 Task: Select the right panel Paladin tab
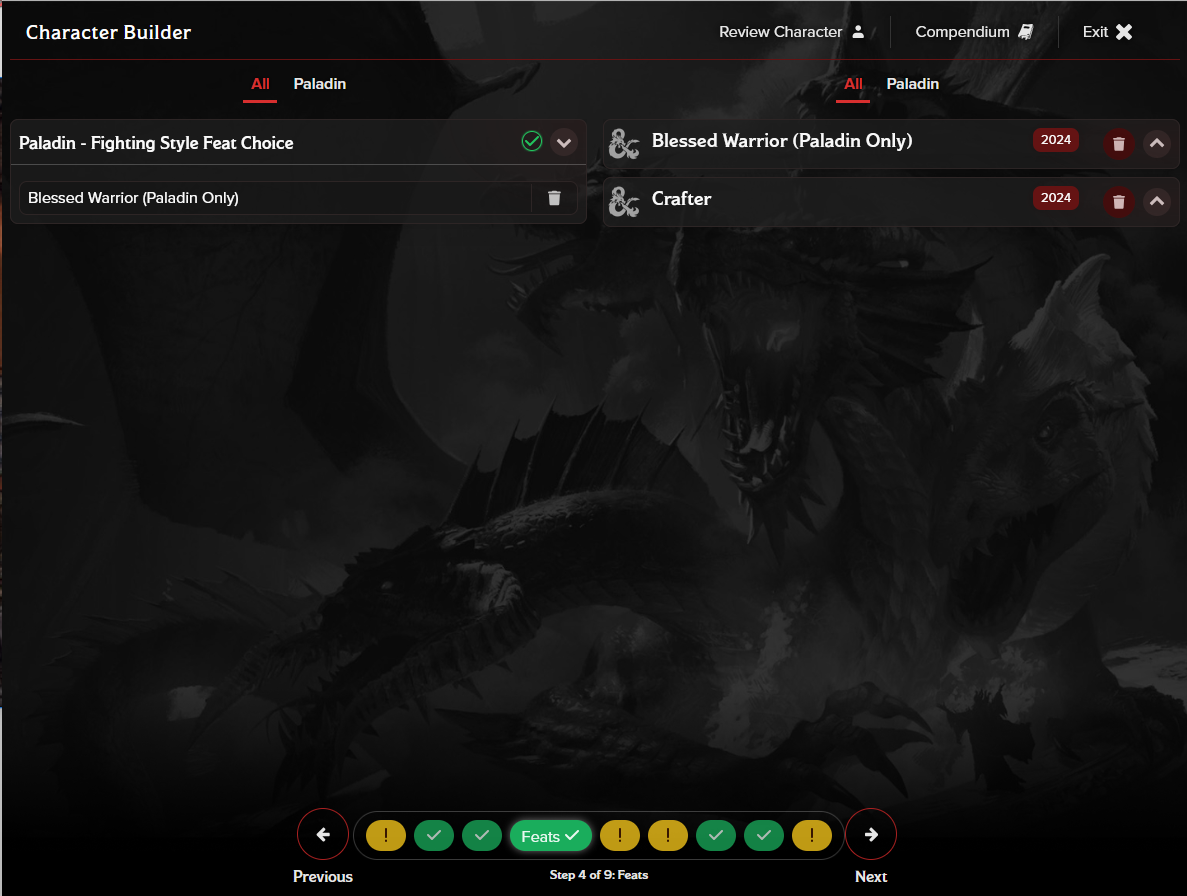(x=912, y=84)
